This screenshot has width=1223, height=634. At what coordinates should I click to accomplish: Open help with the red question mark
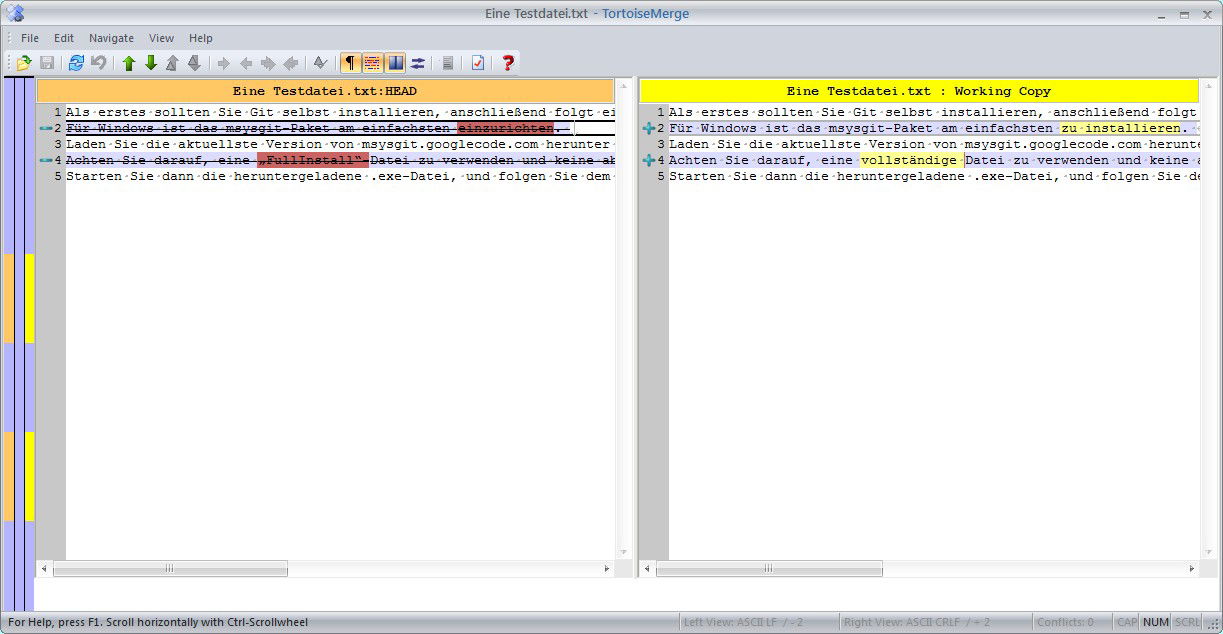tap(508, 63)
